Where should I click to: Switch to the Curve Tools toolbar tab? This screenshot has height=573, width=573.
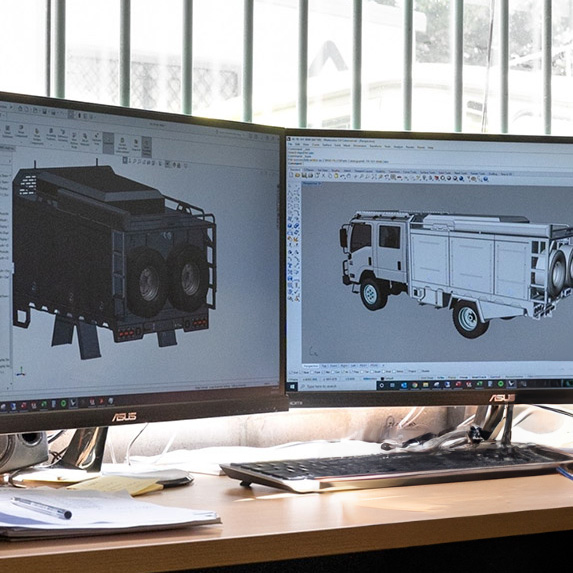[410, 172]
